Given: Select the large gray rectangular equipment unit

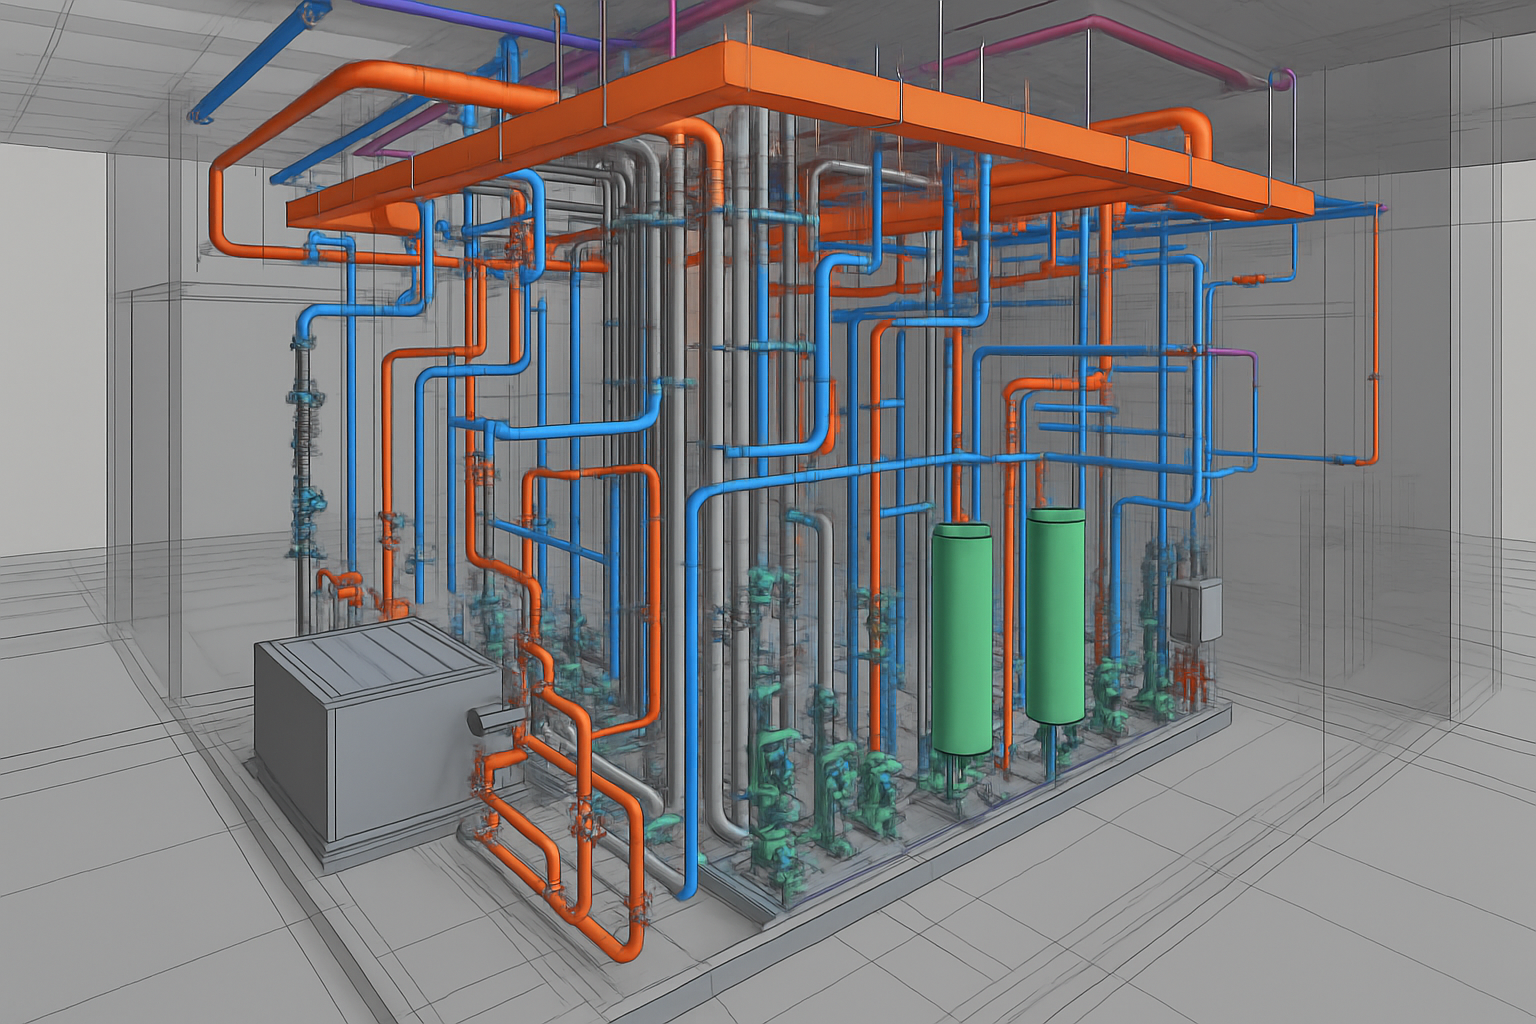Looking at the screenshot, I should click(x=370, y=730).
